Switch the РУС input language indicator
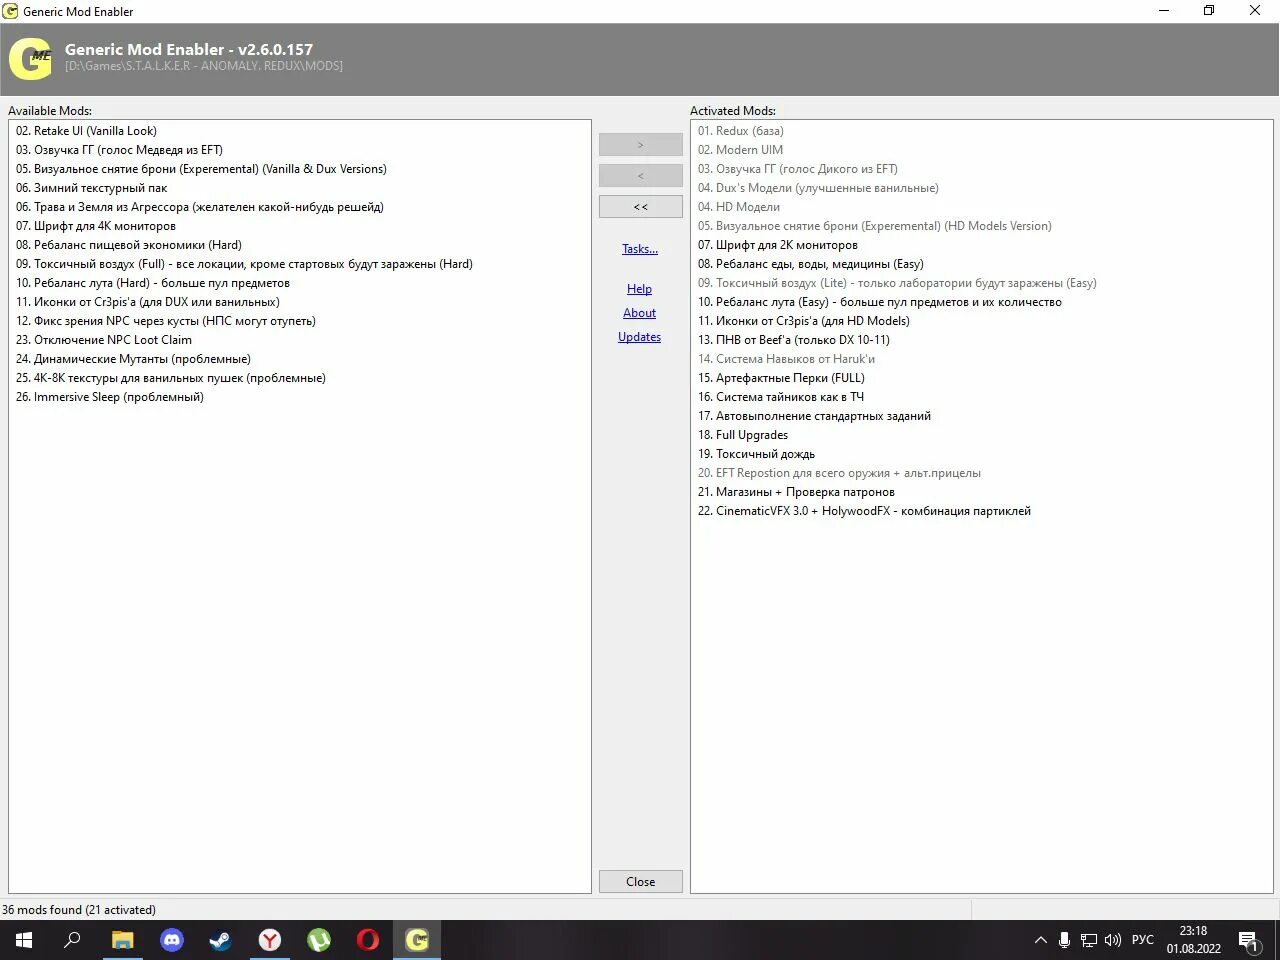1280x960 pixels. (1143, 940)
